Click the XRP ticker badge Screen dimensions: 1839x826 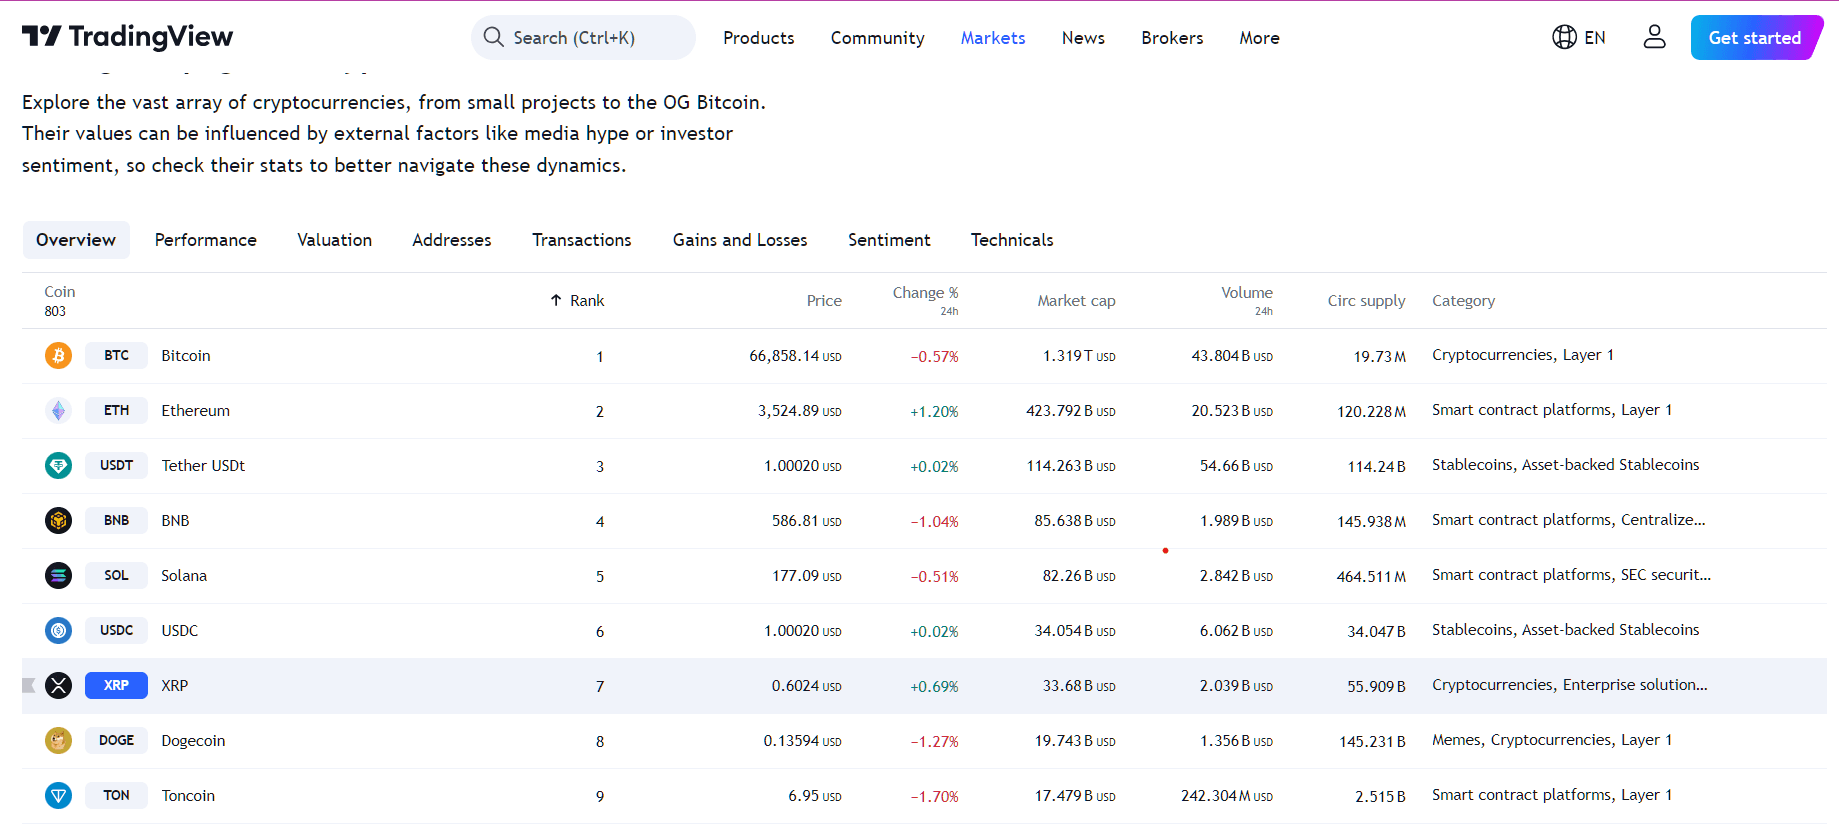(116, 686)
